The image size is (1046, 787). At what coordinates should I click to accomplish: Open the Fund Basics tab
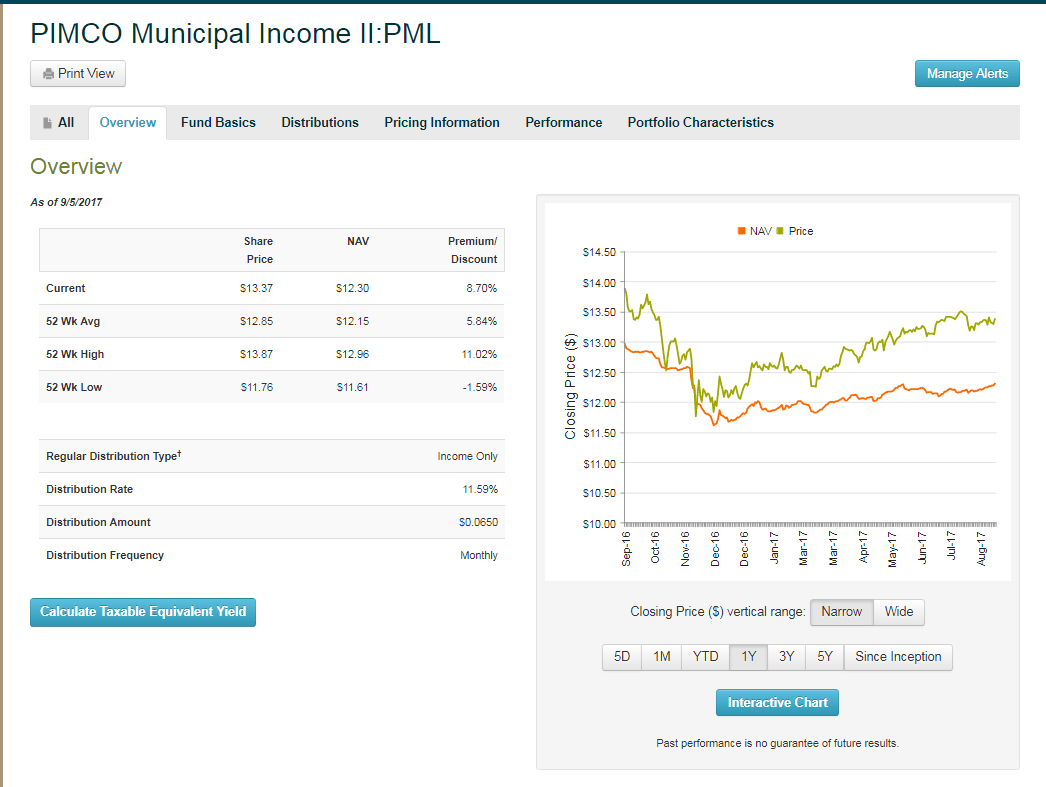[218, 123]
